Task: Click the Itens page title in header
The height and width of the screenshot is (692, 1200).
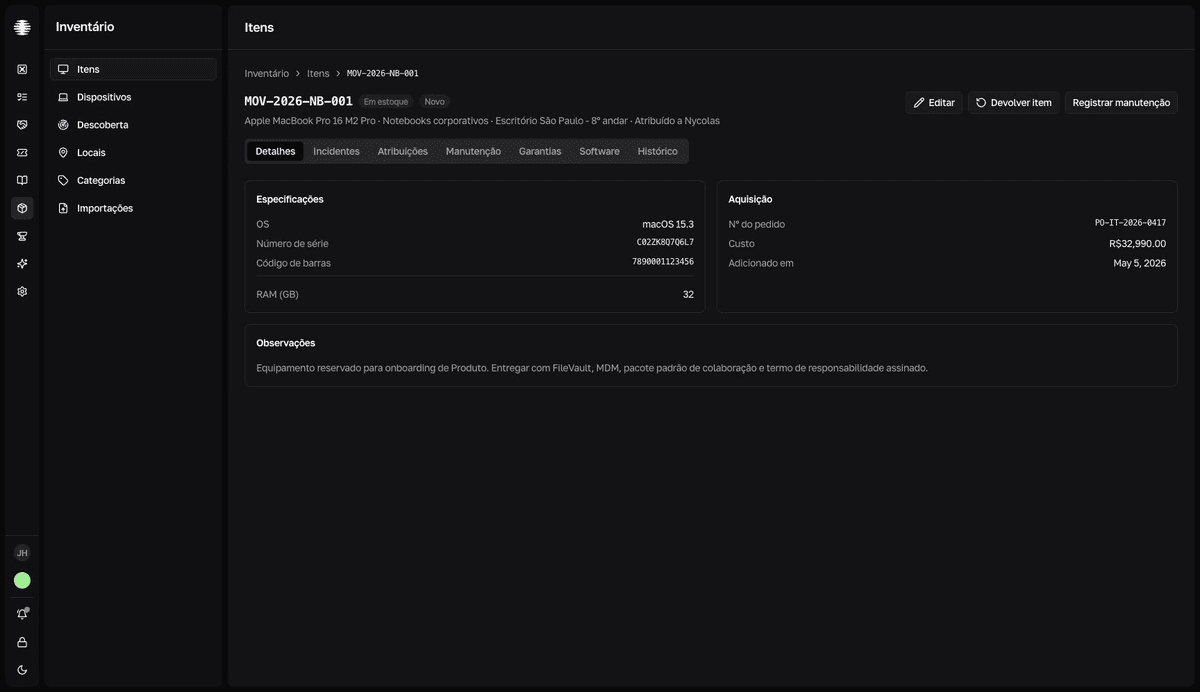Action: coord(259,27)
